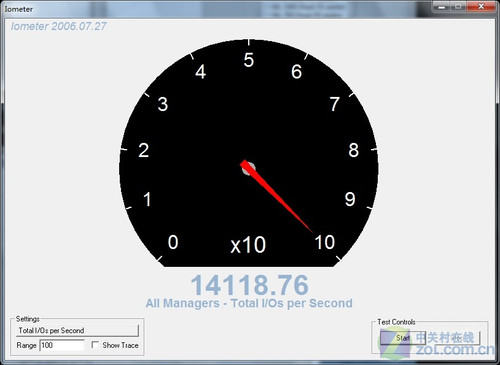Click the x10 multiplier label on the gauge
This screenshot has height=365, width=500.
248,245
